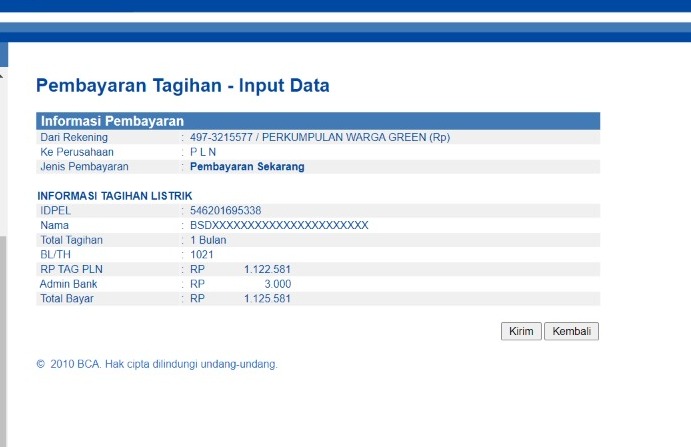Click the left scrollbar up arrow
This screenshot has width=691, height=447.
pos(2,77)
